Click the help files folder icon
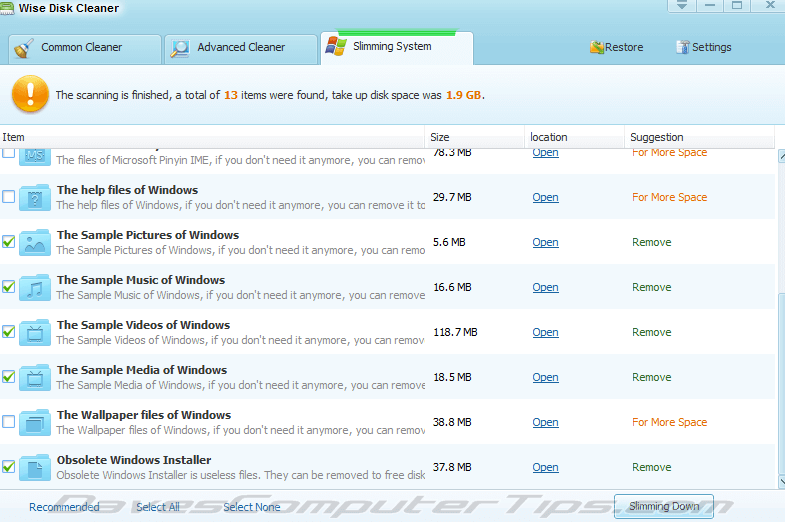The width and height of the screenshot is (785, 522). (35, 197)
